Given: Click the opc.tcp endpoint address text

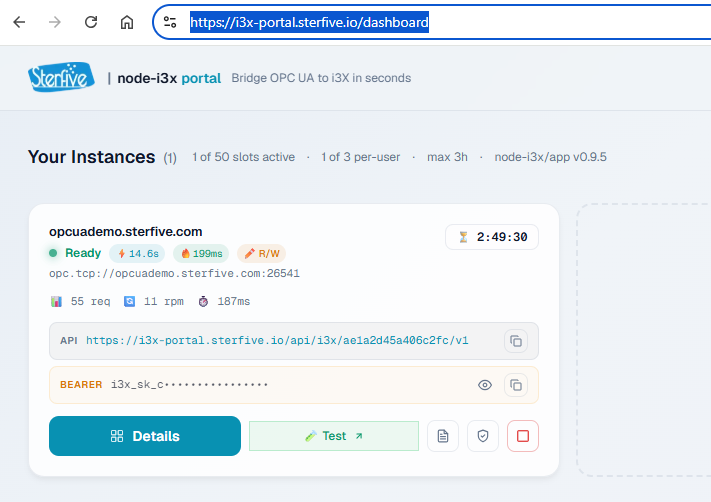Looking at the screenshot, I should [174, 273].
